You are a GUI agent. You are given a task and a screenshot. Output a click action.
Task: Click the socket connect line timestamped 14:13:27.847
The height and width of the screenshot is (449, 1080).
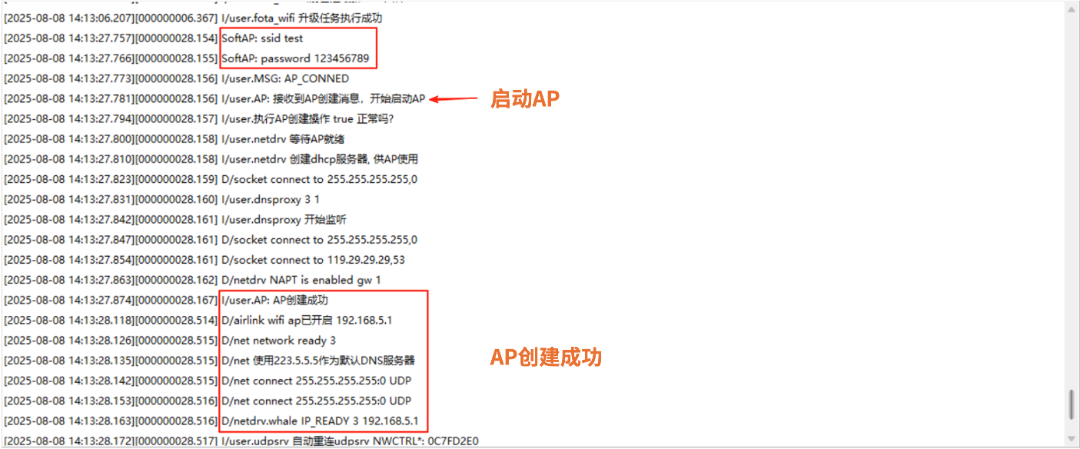(211, 240)
